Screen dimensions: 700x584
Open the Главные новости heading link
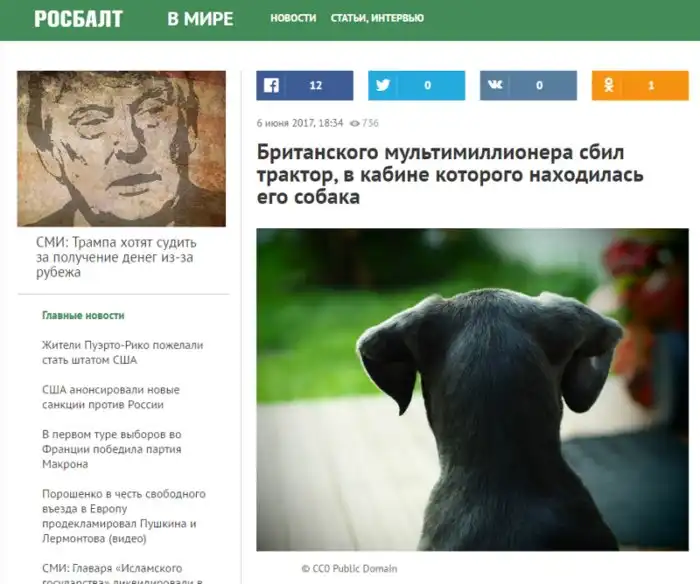point(83,315)
